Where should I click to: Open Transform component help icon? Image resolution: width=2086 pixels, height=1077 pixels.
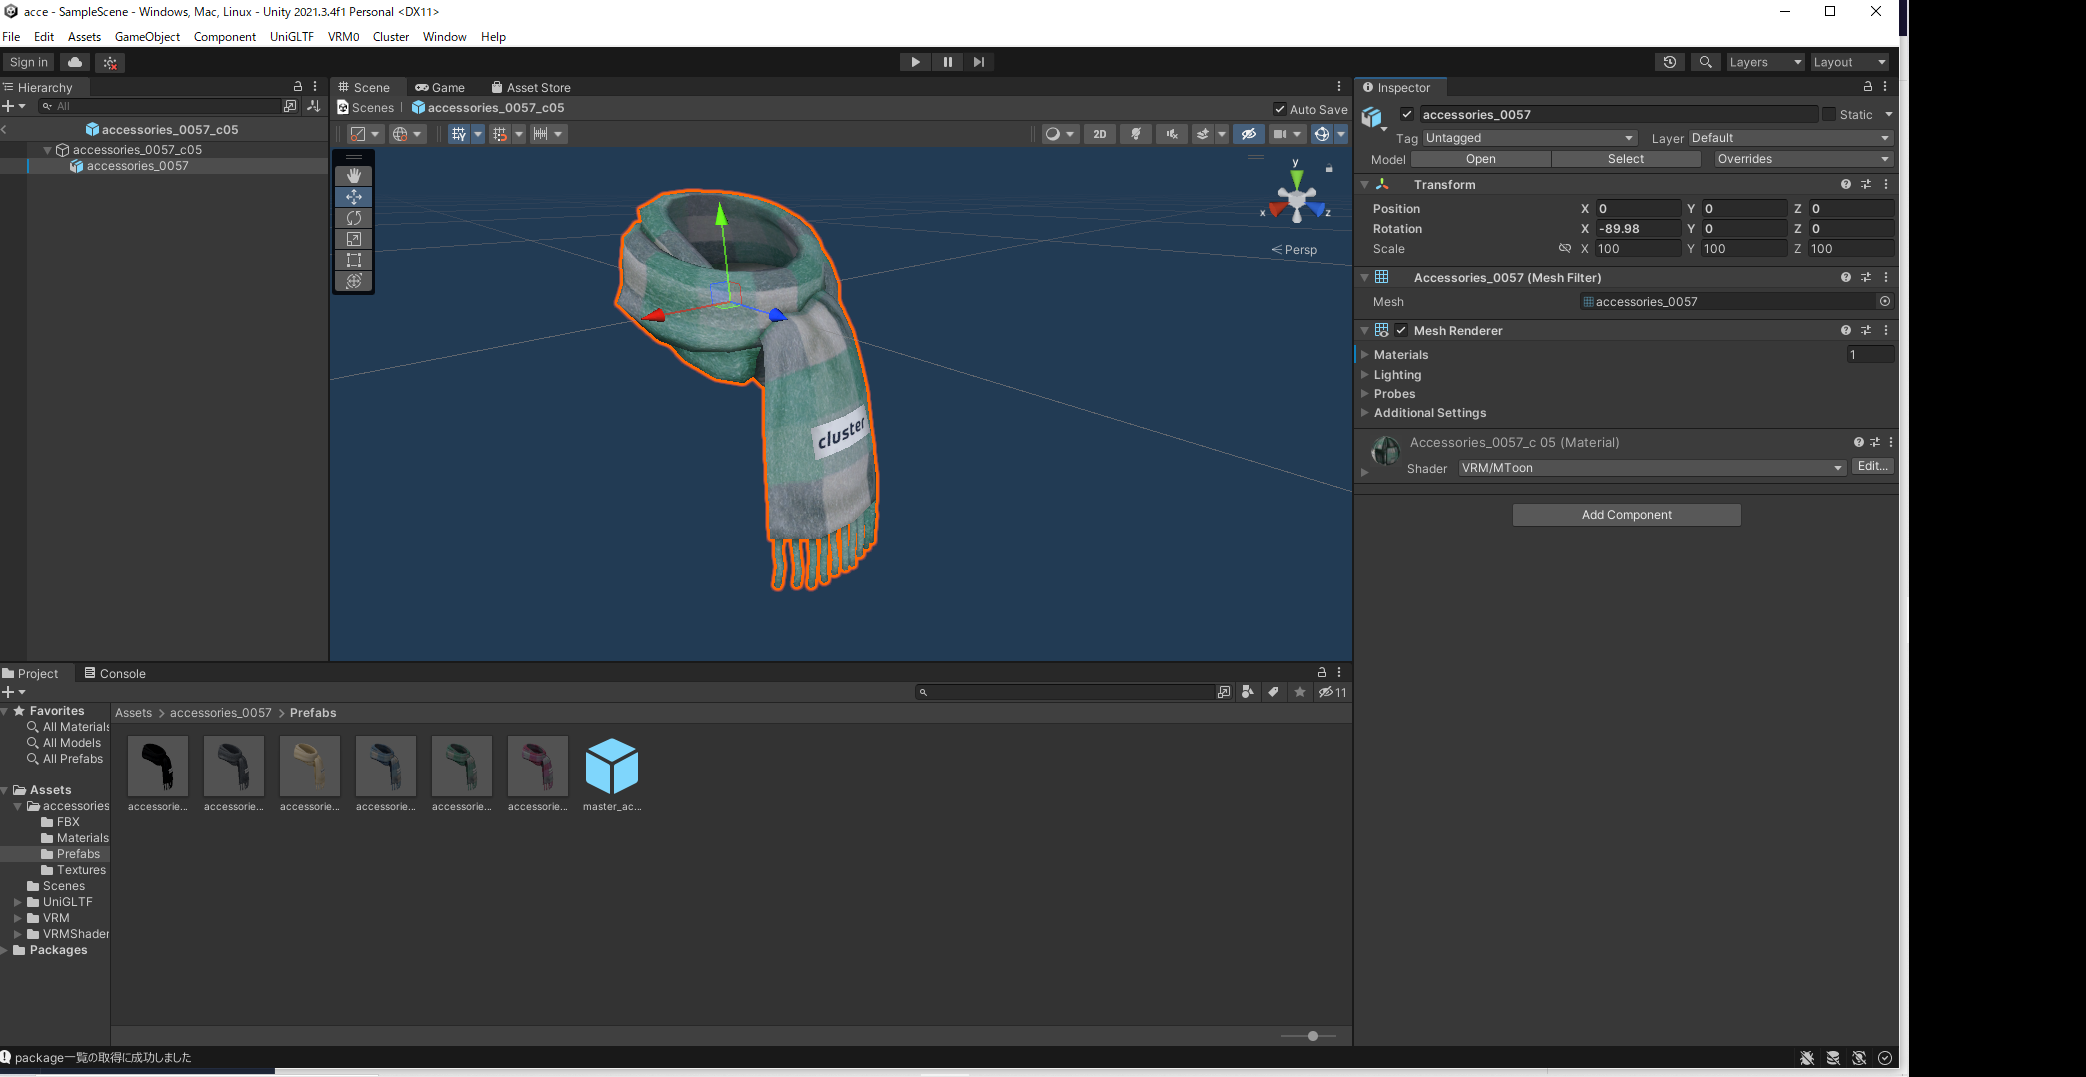pyautogui.click(x=1846, y=185)
